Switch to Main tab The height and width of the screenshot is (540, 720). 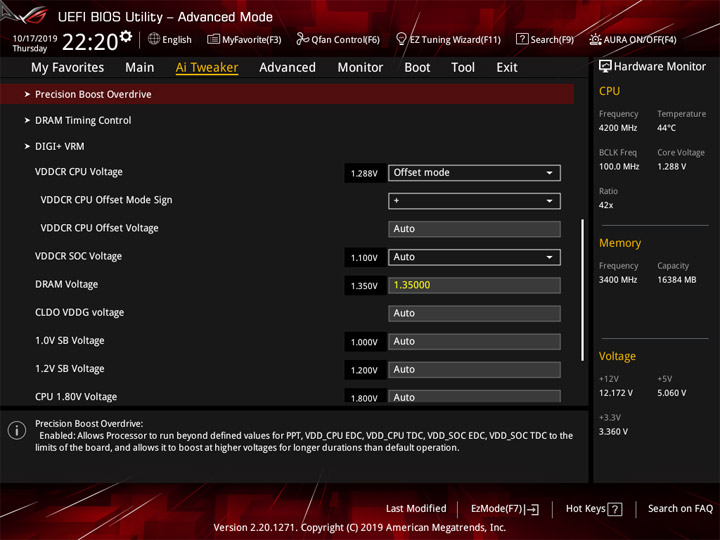140,68
